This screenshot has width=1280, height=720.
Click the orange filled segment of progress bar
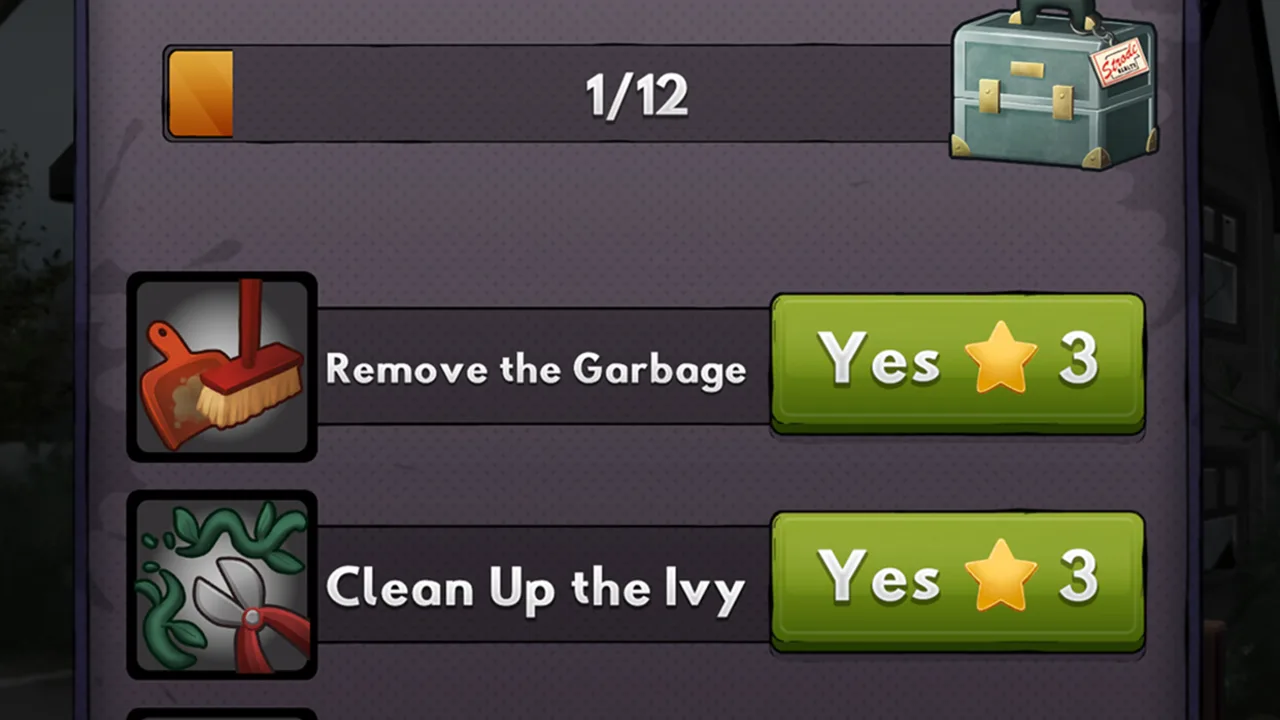201,94
